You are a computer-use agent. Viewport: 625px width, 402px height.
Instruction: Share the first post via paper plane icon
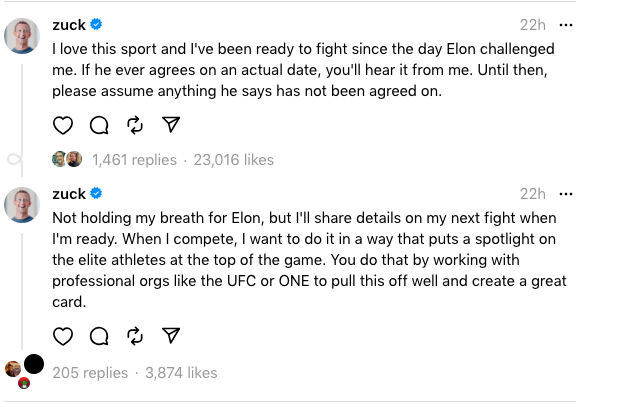171,125
